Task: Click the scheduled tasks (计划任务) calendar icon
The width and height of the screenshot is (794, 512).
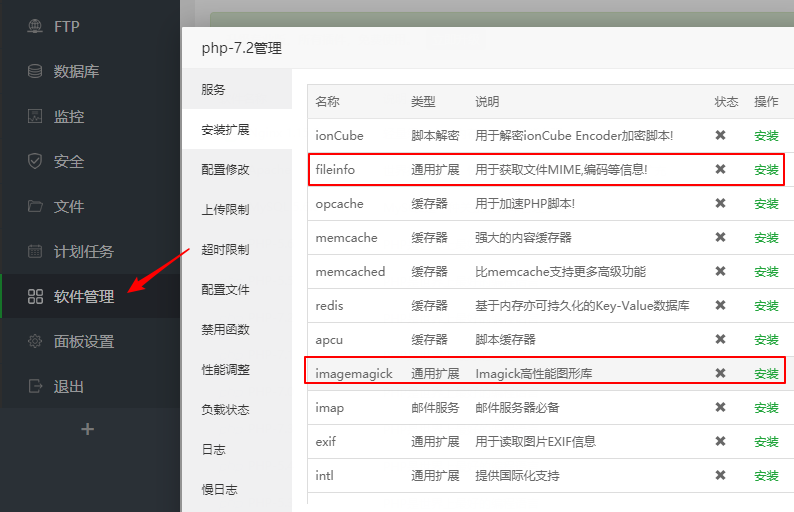Action: (x=35, y=251)
